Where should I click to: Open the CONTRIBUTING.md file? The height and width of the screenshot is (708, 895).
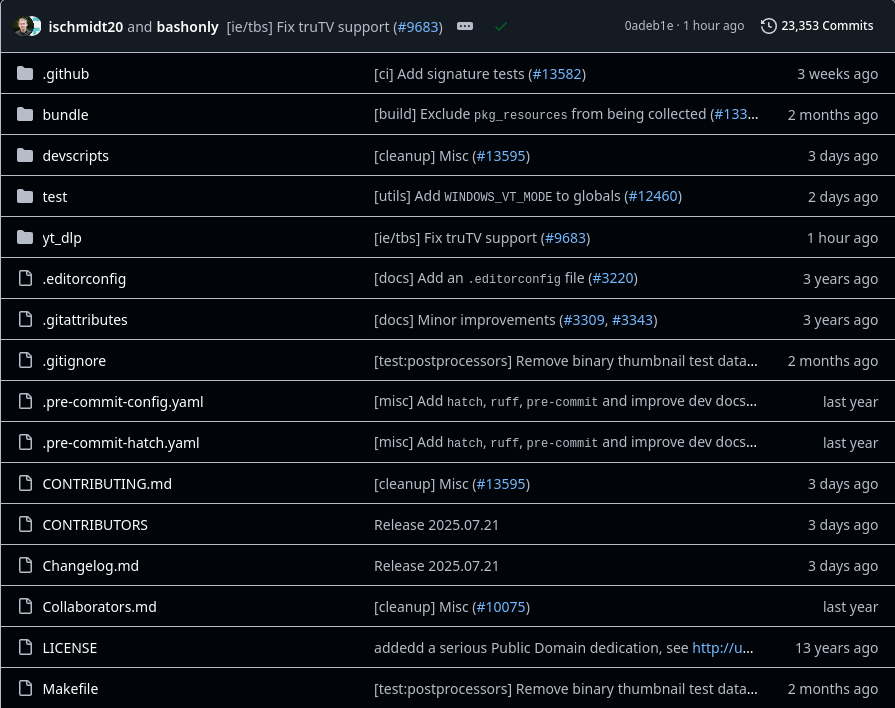tap(107, 484)
